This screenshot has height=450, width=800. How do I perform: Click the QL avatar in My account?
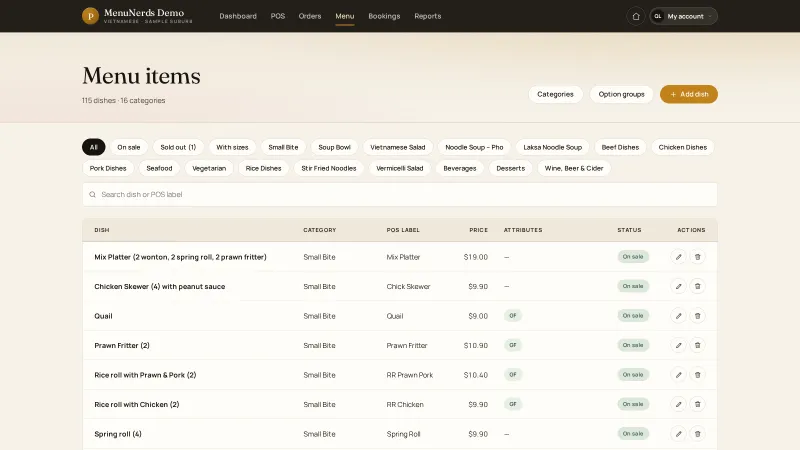click(x=658, y=16)
